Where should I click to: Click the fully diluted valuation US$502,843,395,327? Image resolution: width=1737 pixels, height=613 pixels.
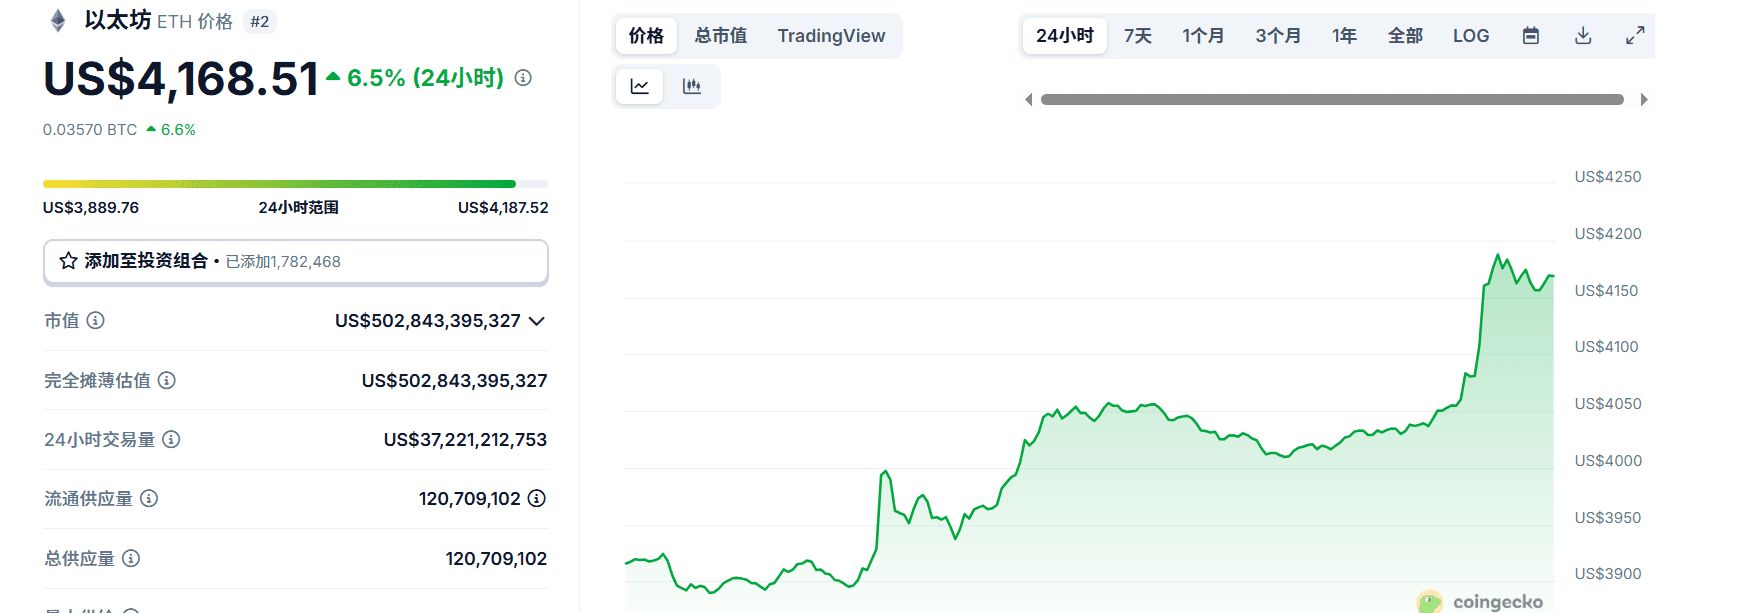pos(454,381)
